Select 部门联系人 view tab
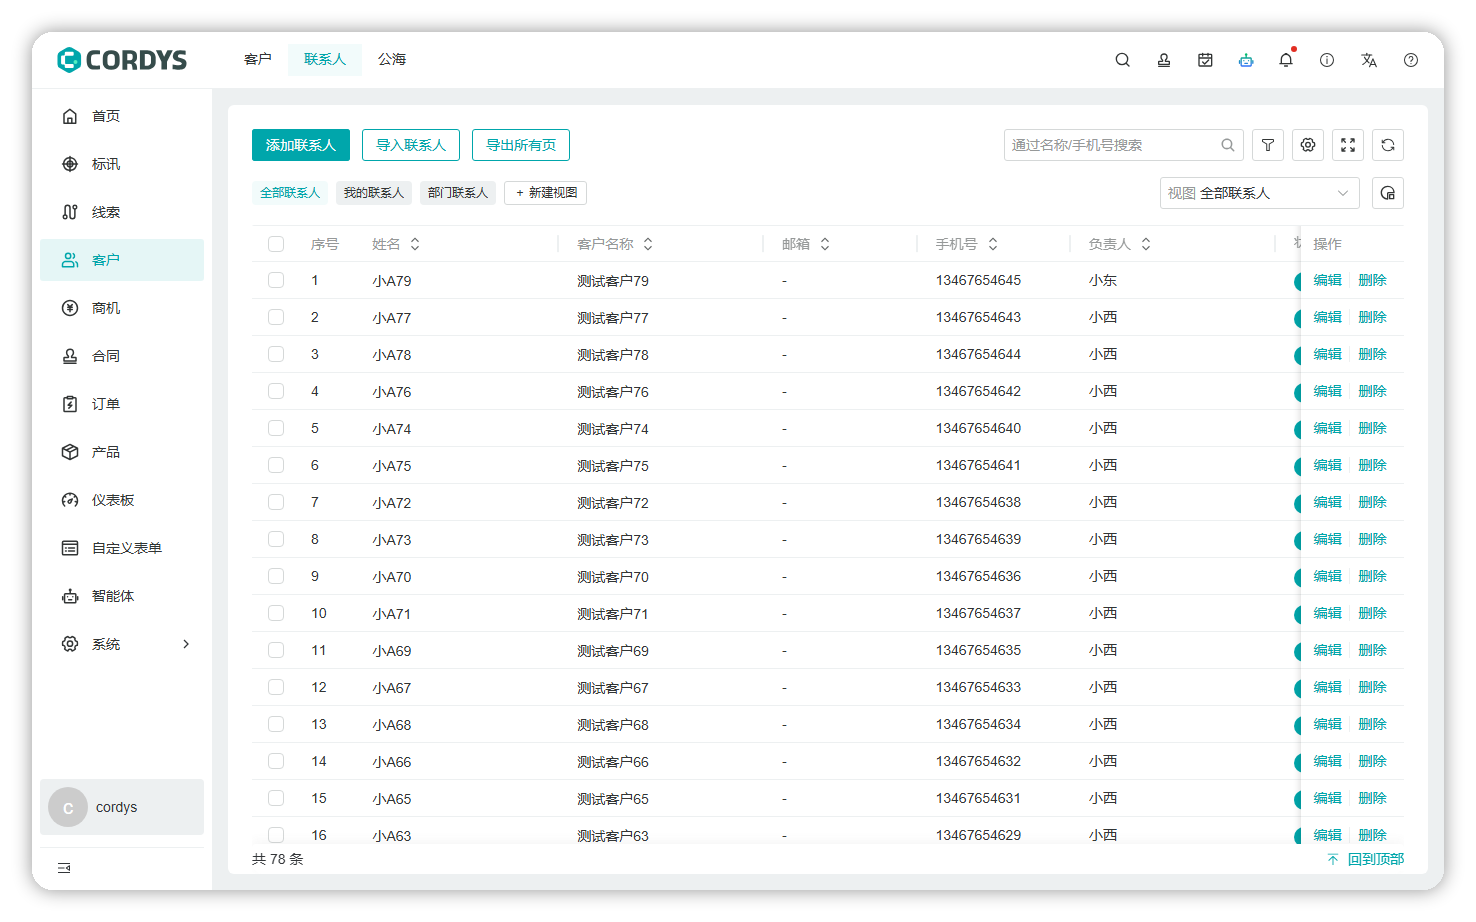Viewport: 1476px width, 922px height. click(458, 193)
